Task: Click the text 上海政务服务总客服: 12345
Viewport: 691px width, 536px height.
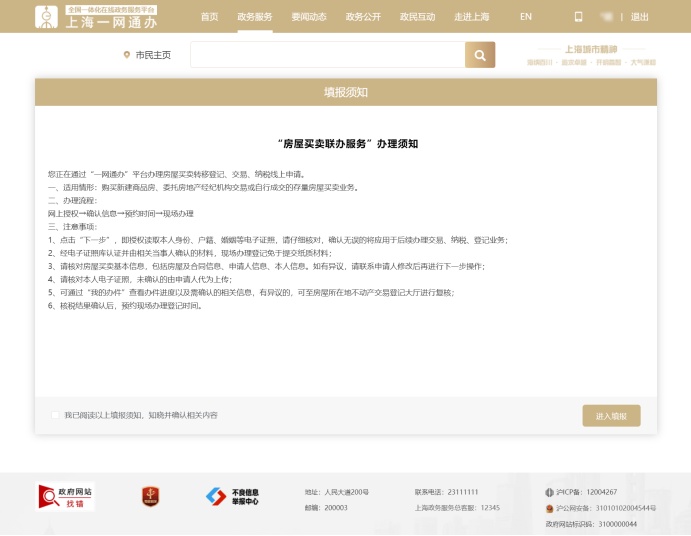Action: (x=457, y=508)
